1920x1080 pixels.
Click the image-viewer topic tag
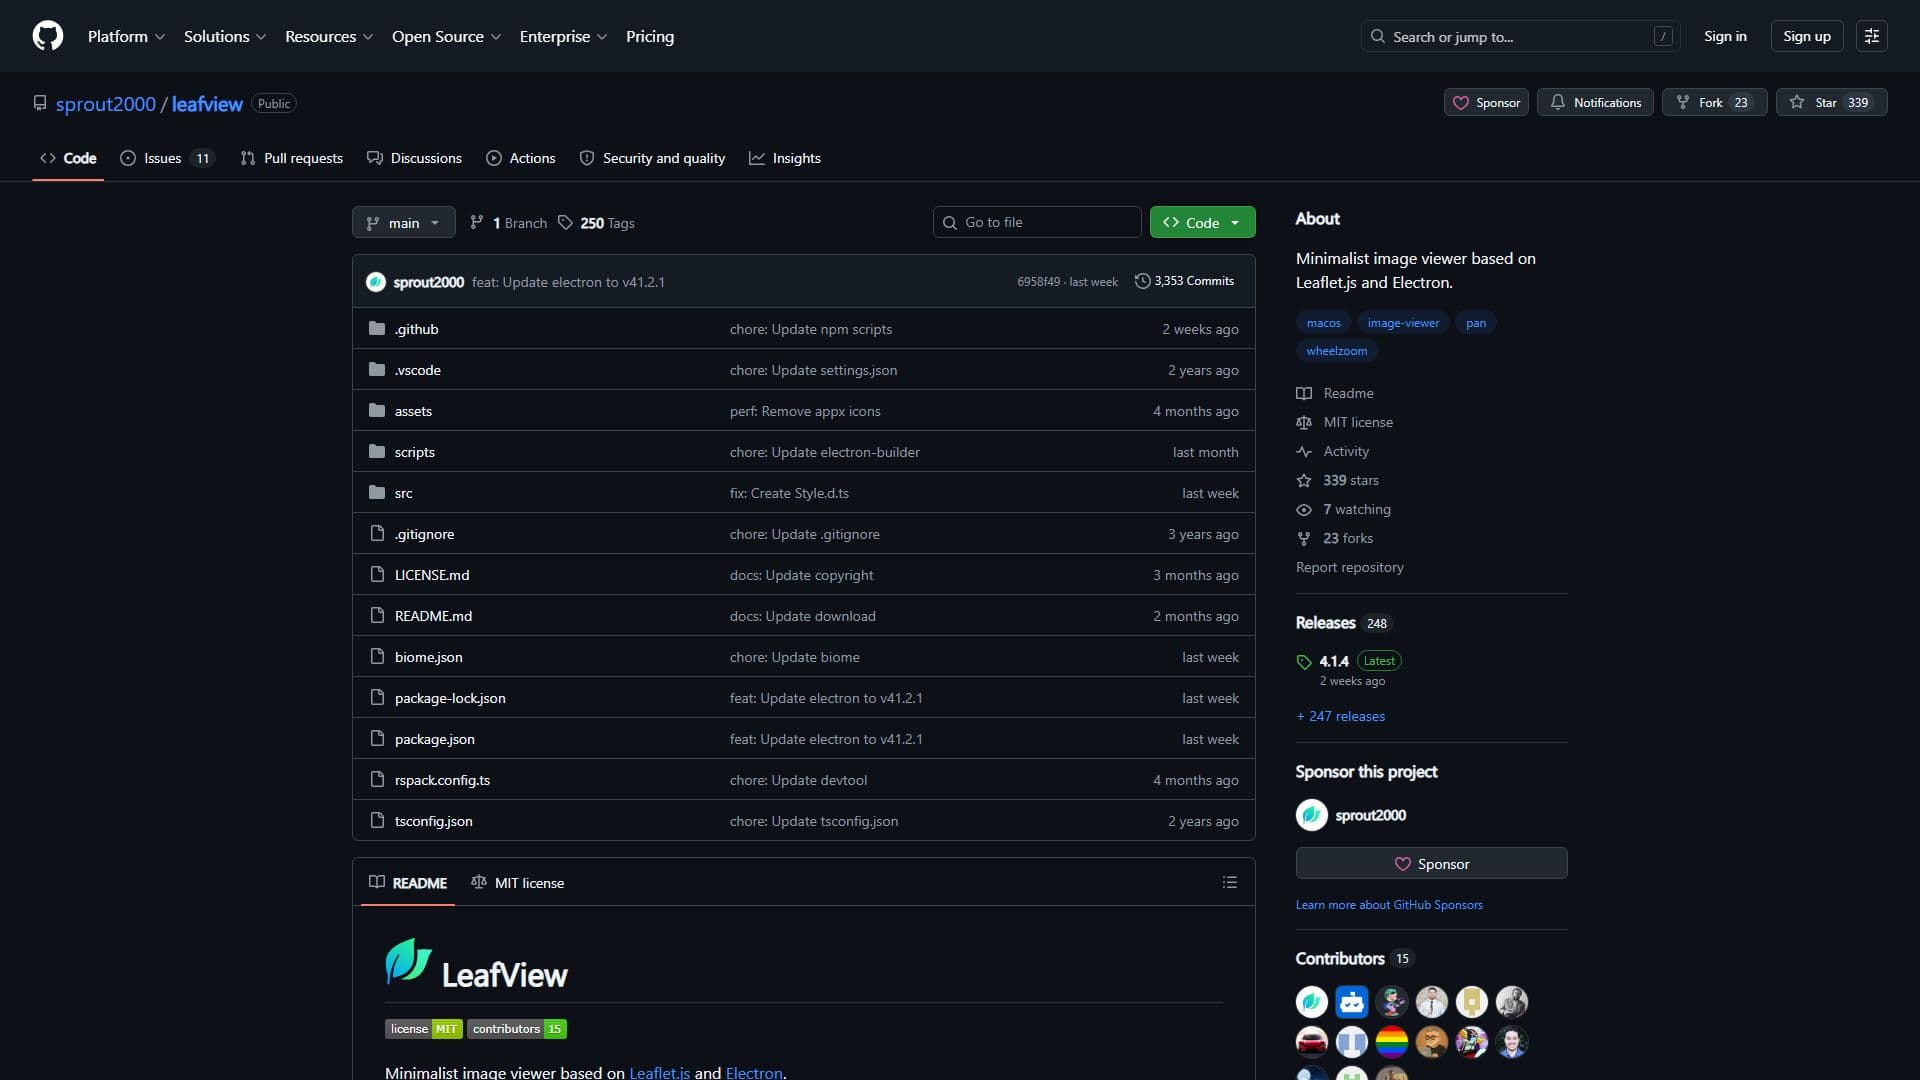pos(1403,323)
